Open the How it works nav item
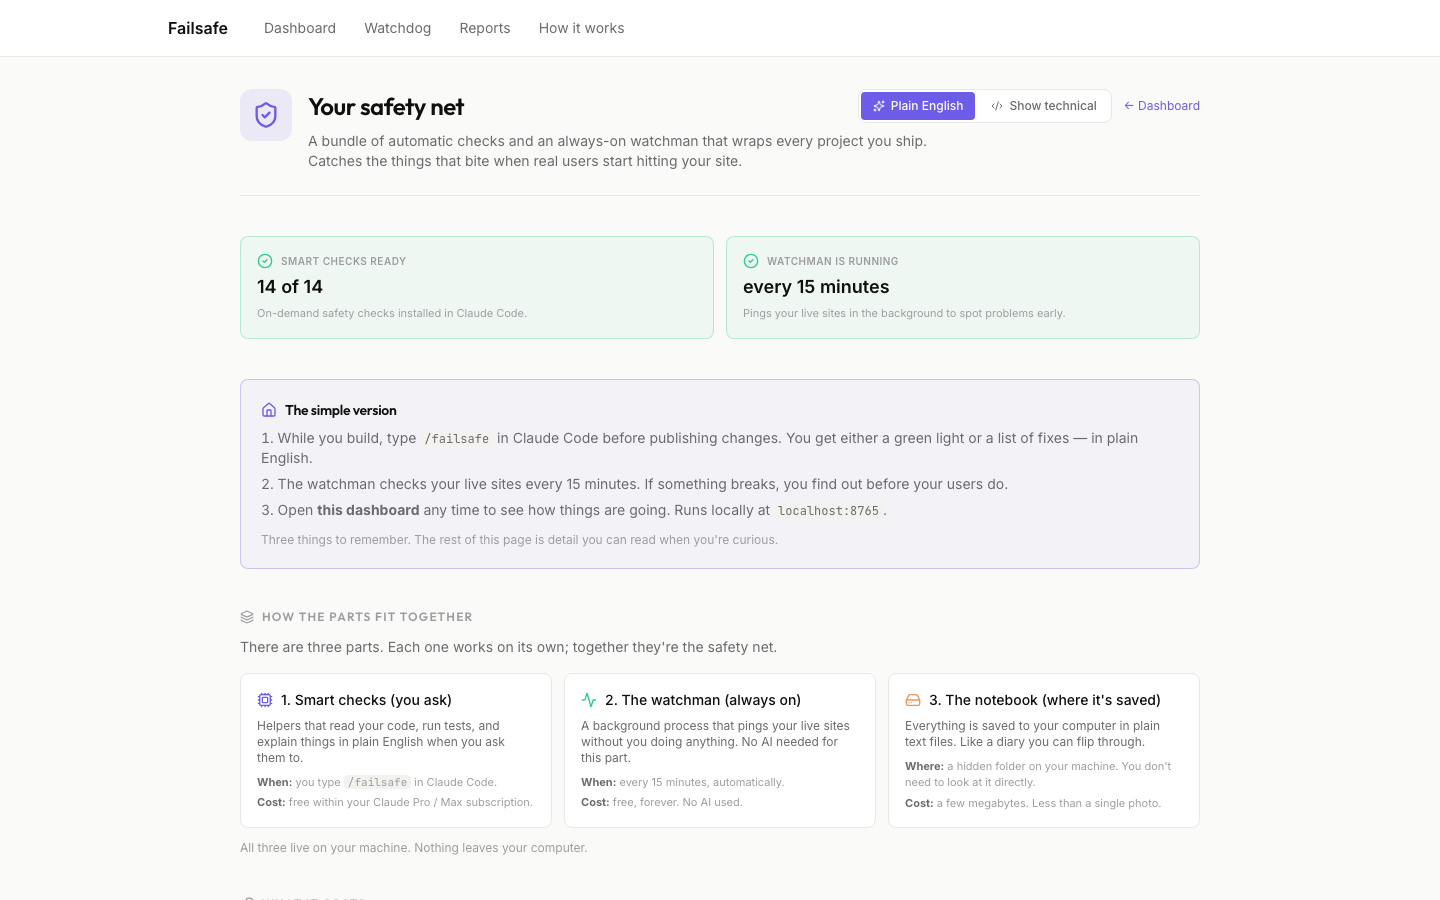 581,28
